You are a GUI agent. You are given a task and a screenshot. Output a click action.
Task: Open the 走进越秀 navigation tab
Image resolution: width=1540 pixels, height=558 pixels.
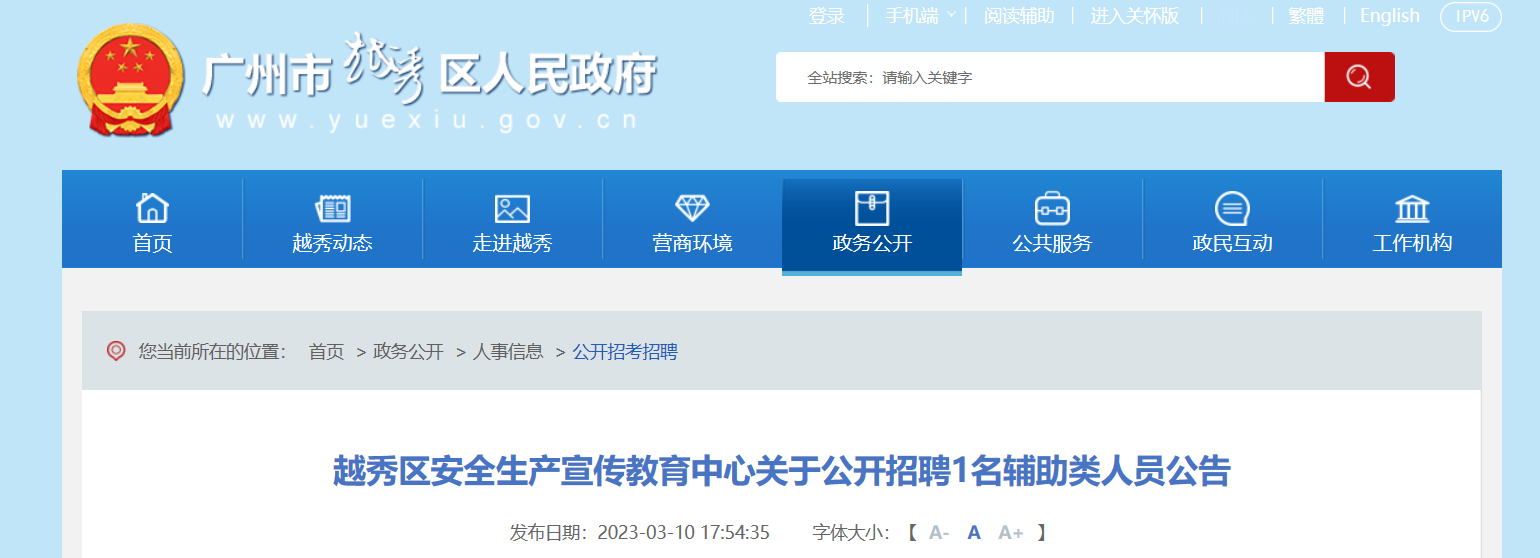coord(512,219)
